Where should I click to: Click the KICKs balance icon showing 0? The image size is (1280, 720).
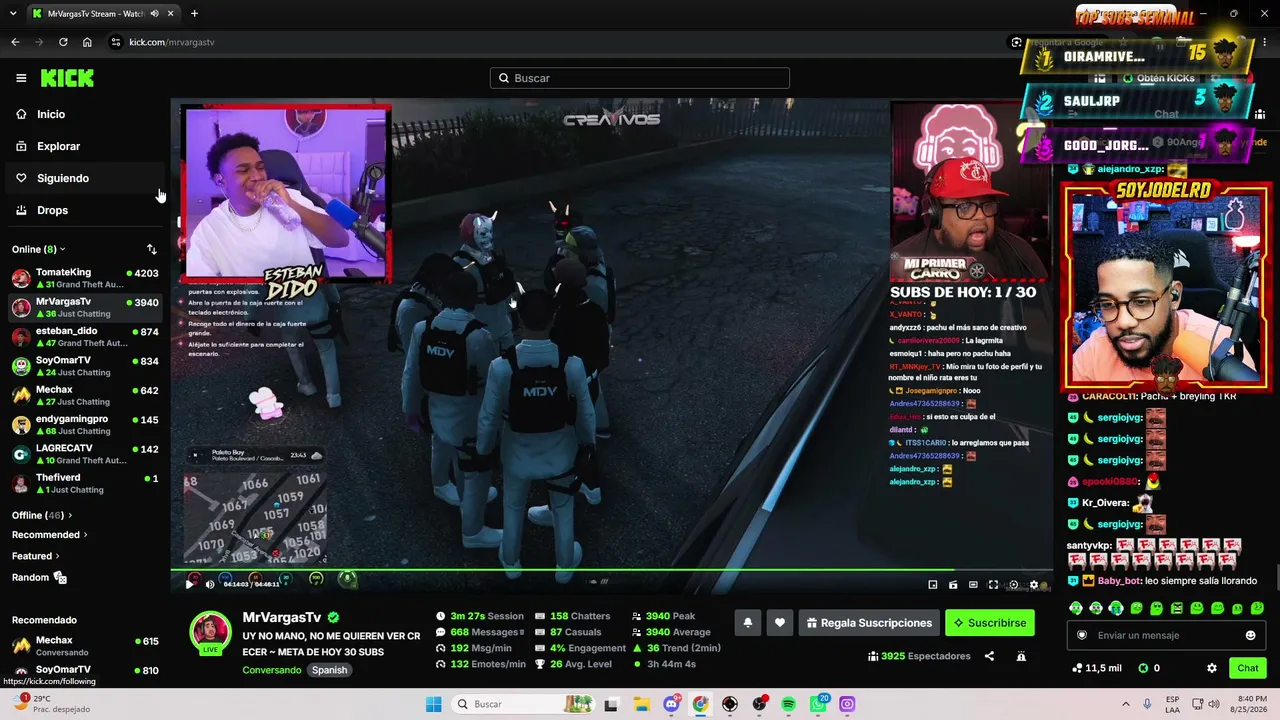(1148, 668)
